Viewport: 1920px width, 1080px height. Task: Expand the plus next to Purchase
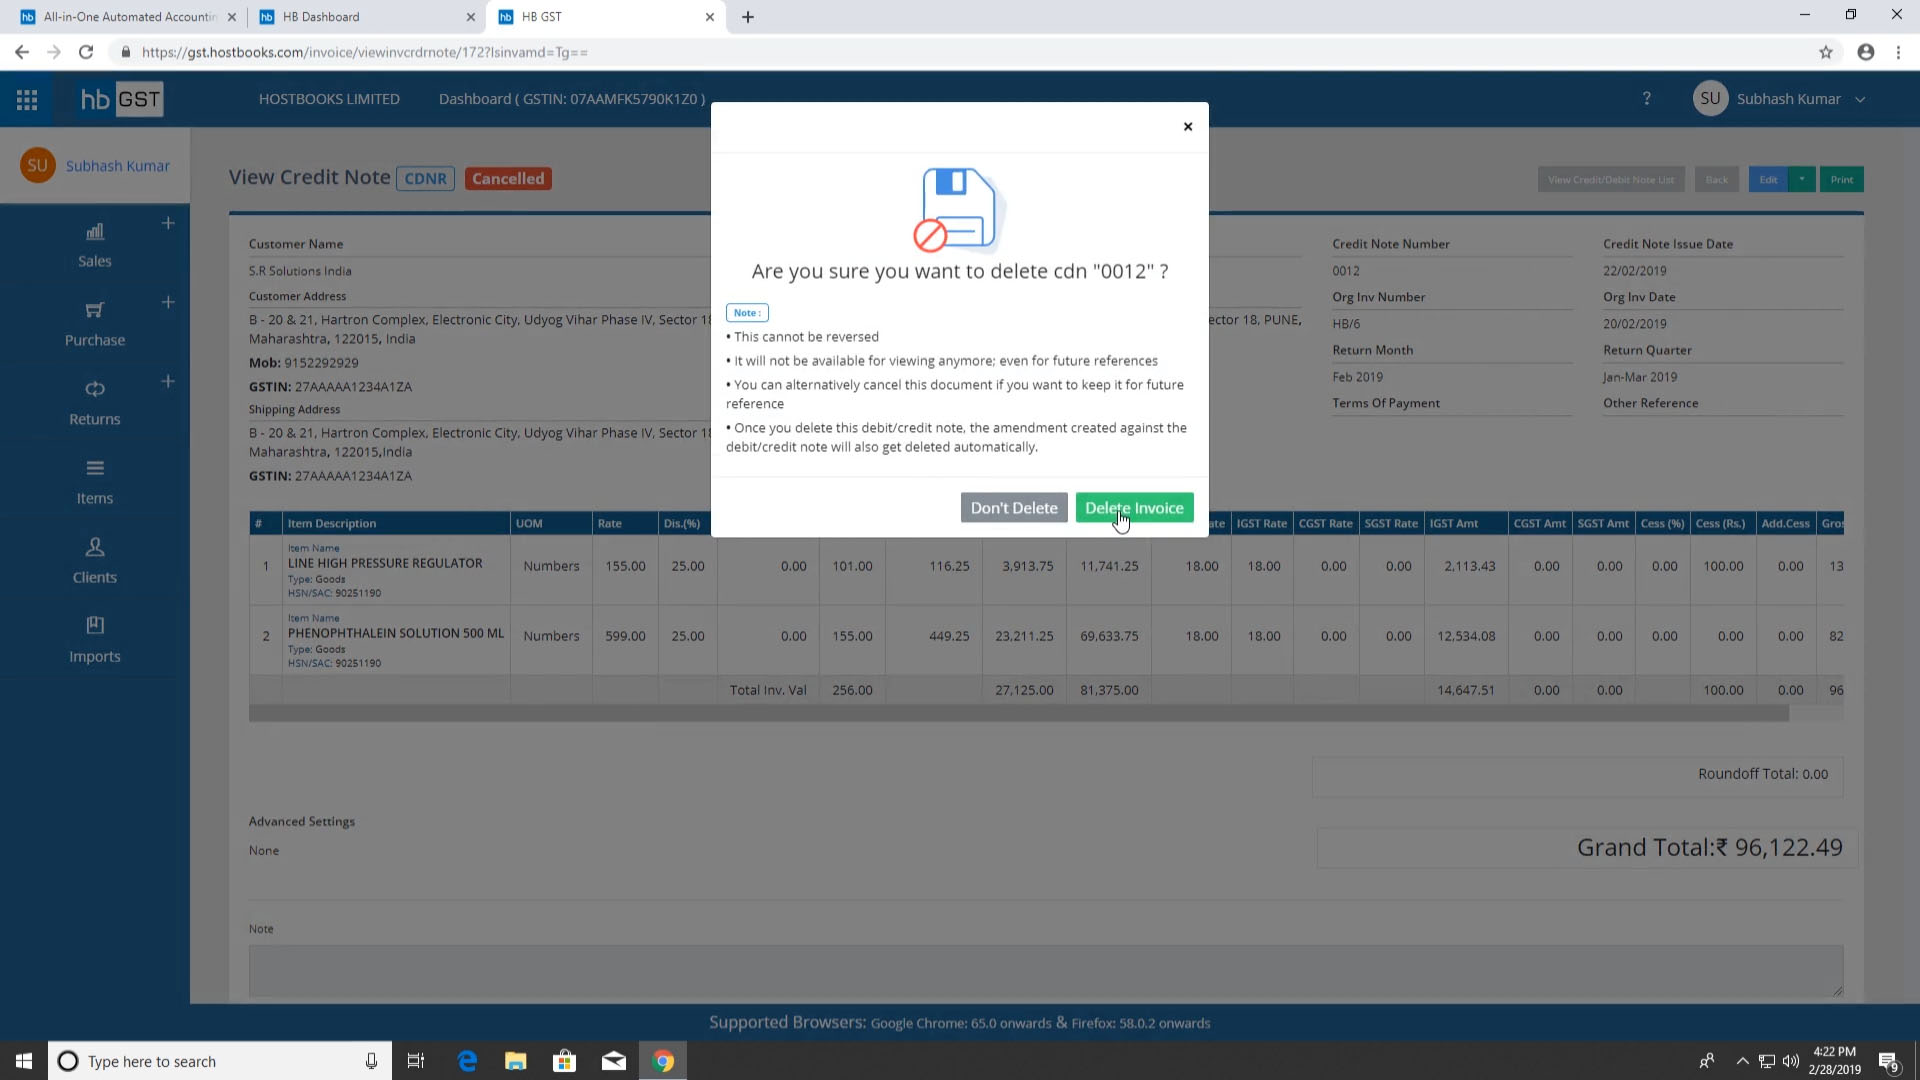168,302
